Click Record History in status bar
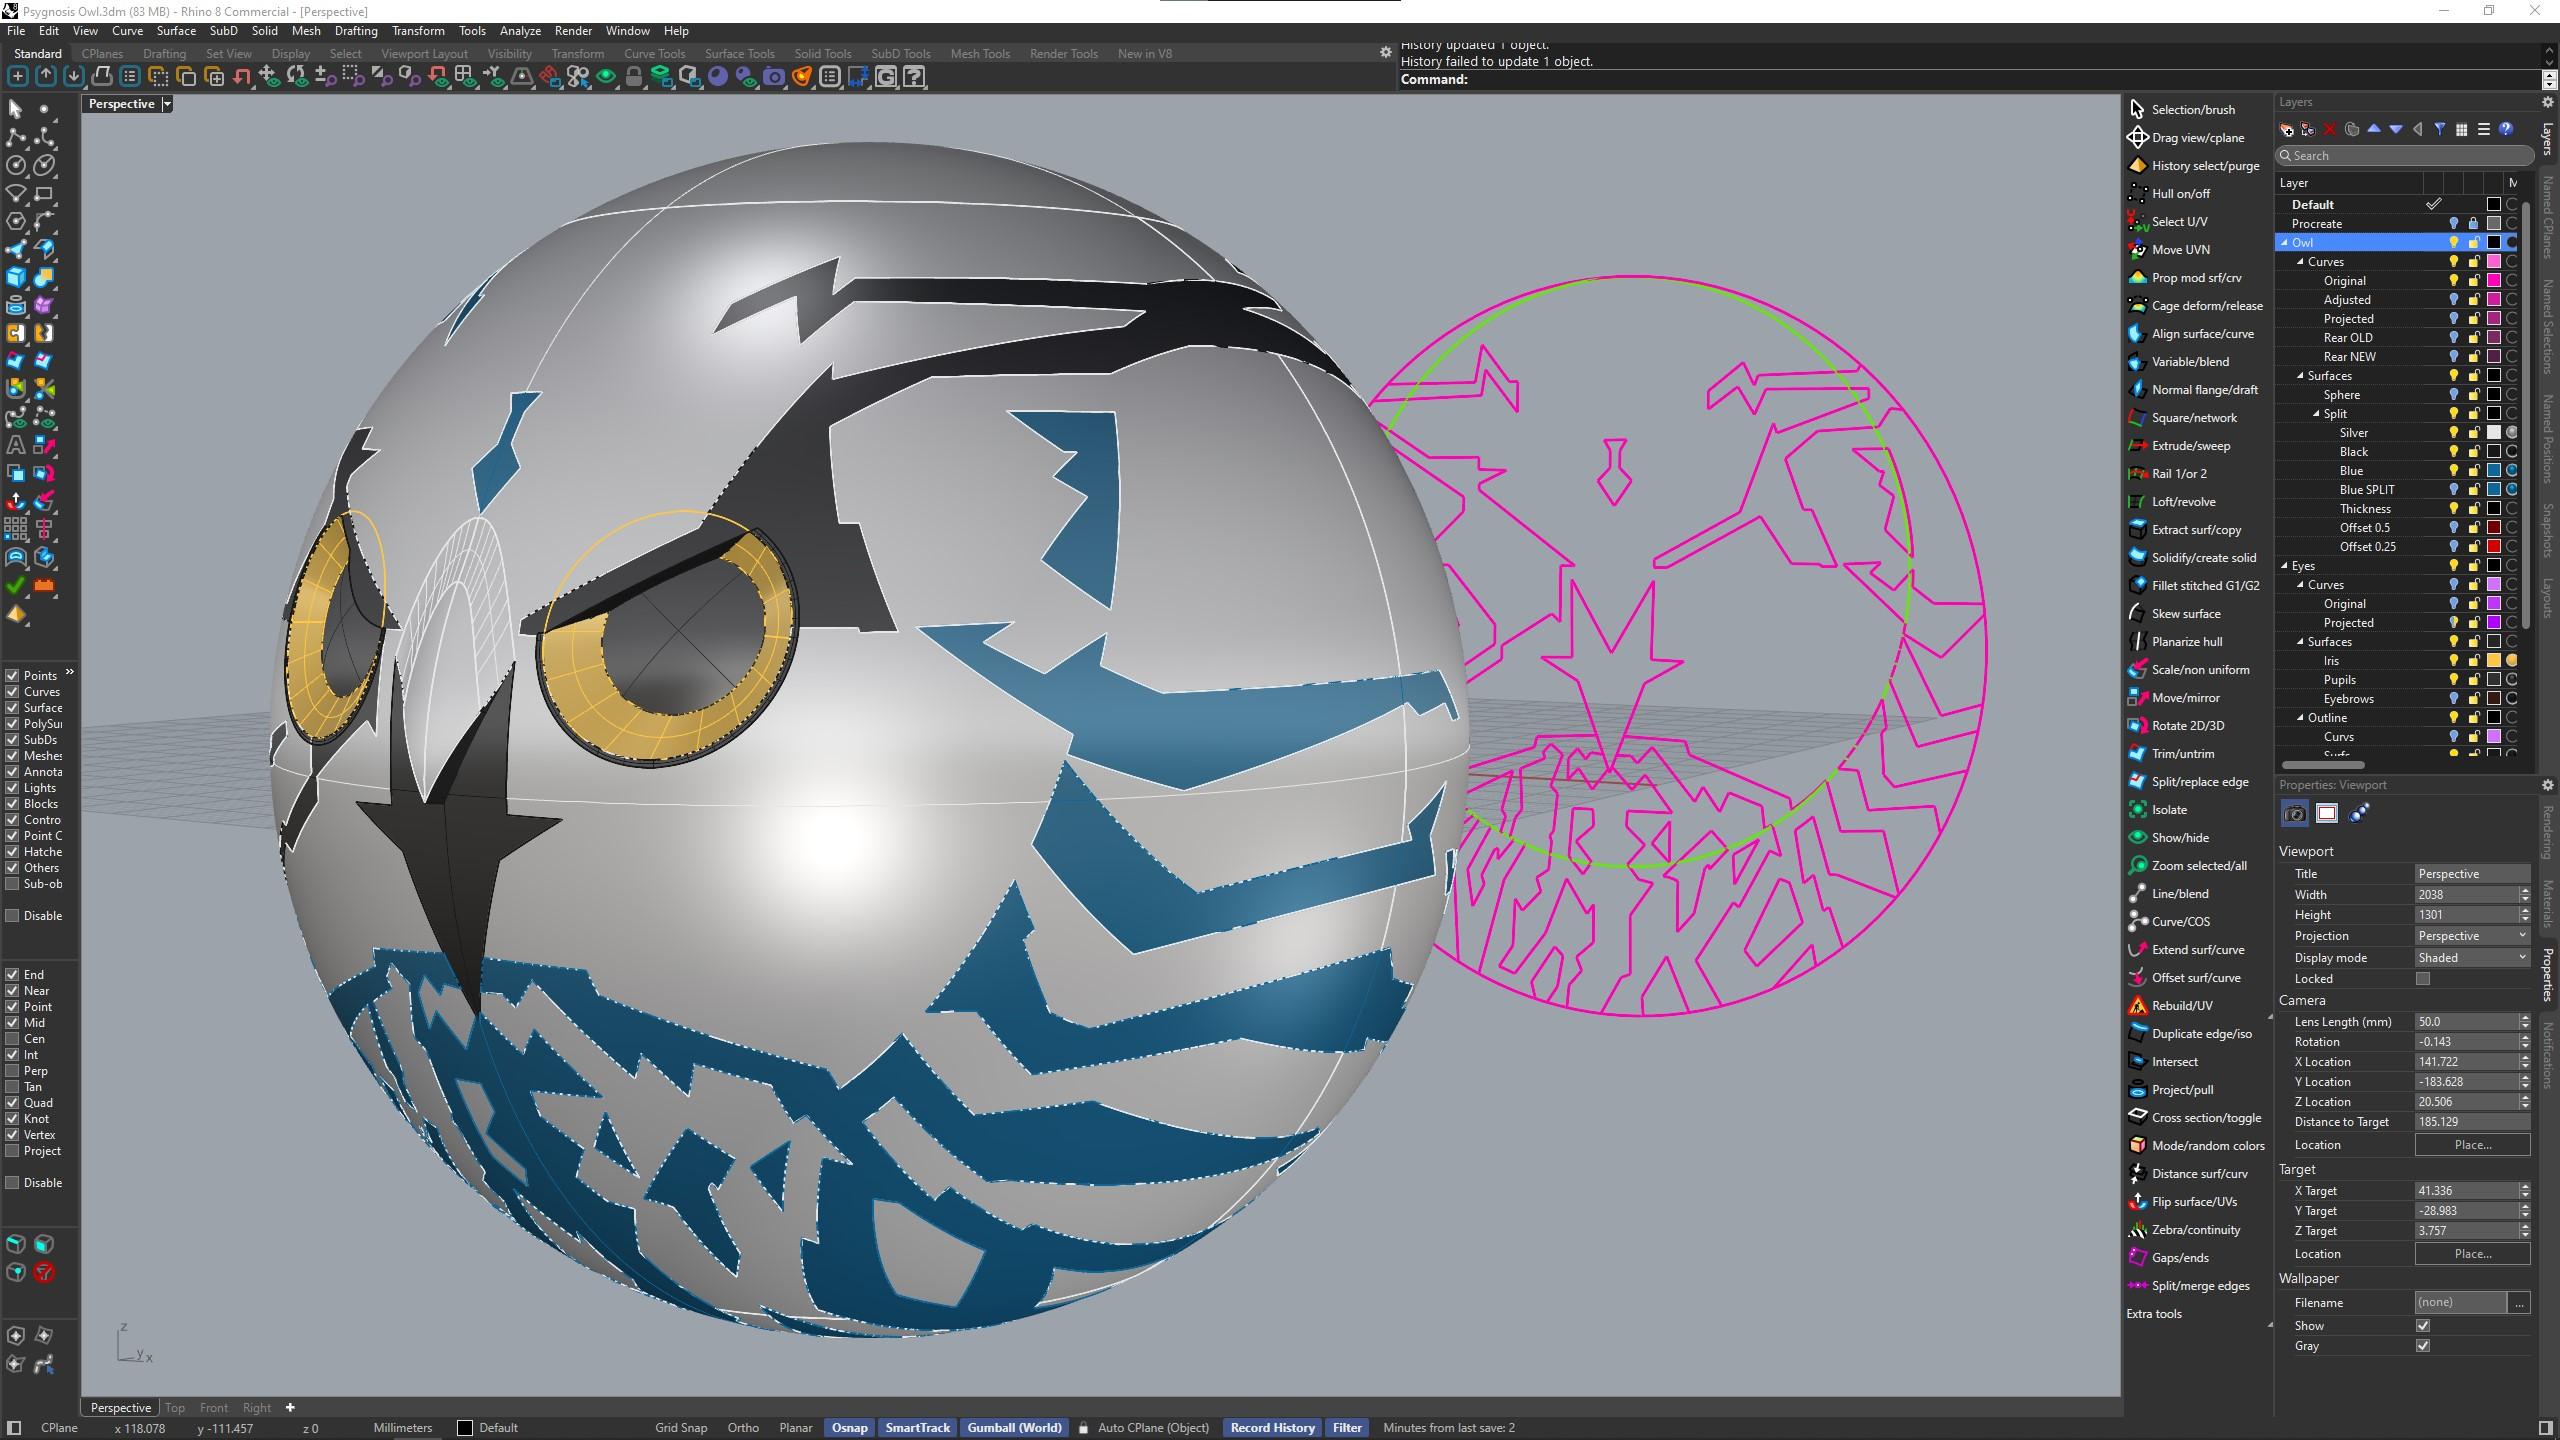Image resolution: width=2560 pixels, height=1440 pixels. (1272, 1428)
